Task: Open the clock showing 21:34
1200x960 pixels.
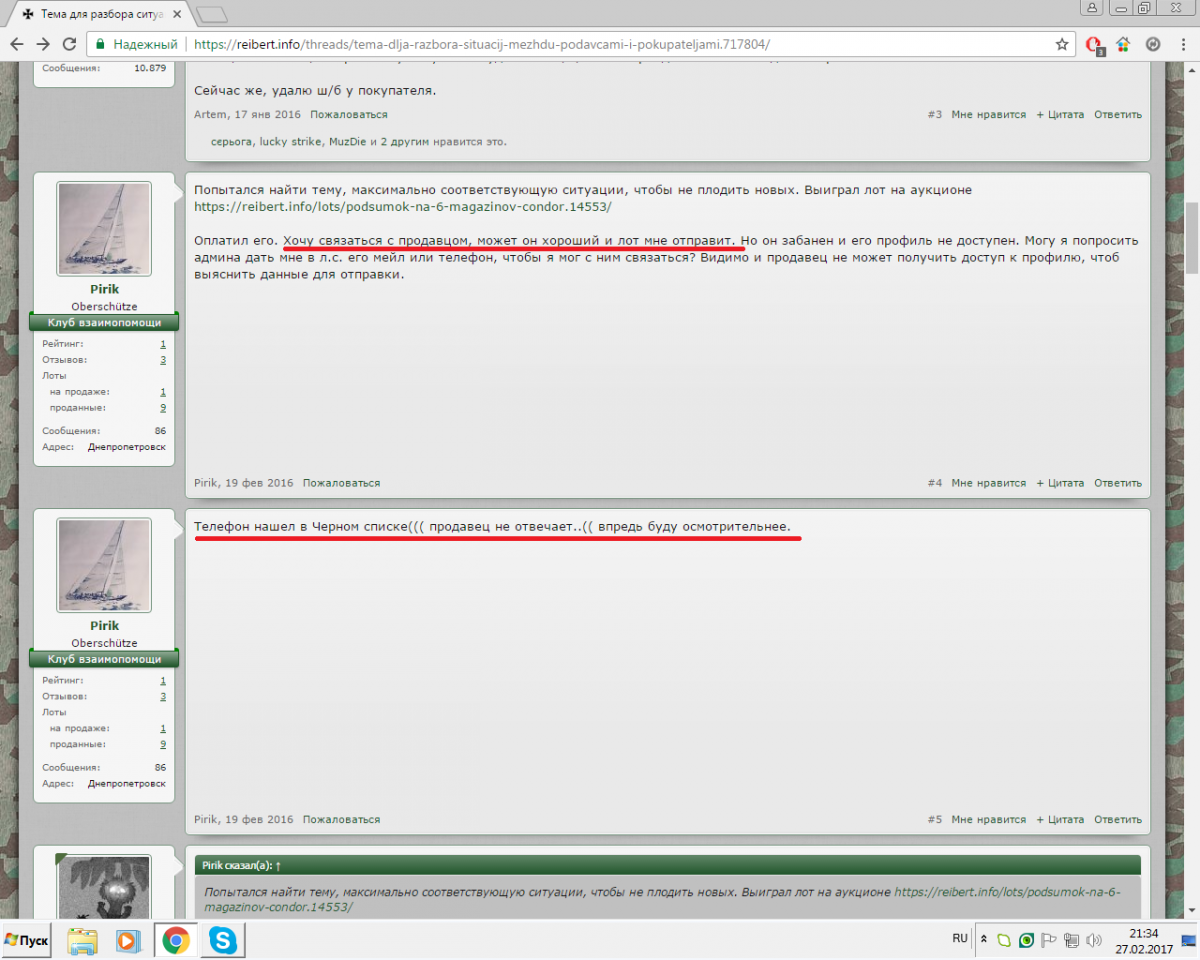Action: [1145, 940]
